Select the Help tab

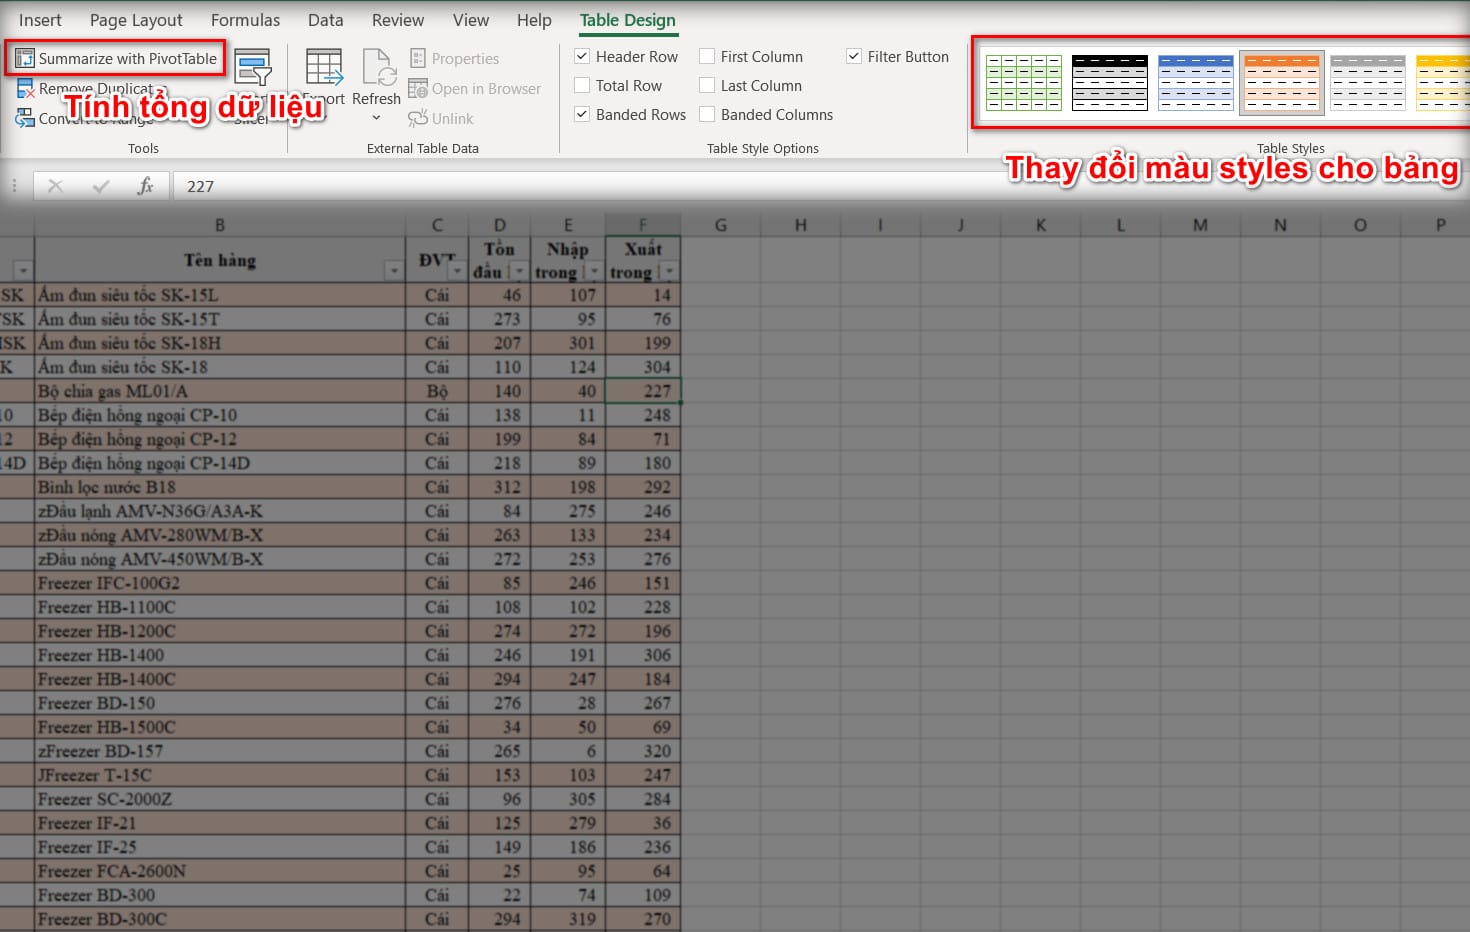pyautogui.click(x=534, y=20)
